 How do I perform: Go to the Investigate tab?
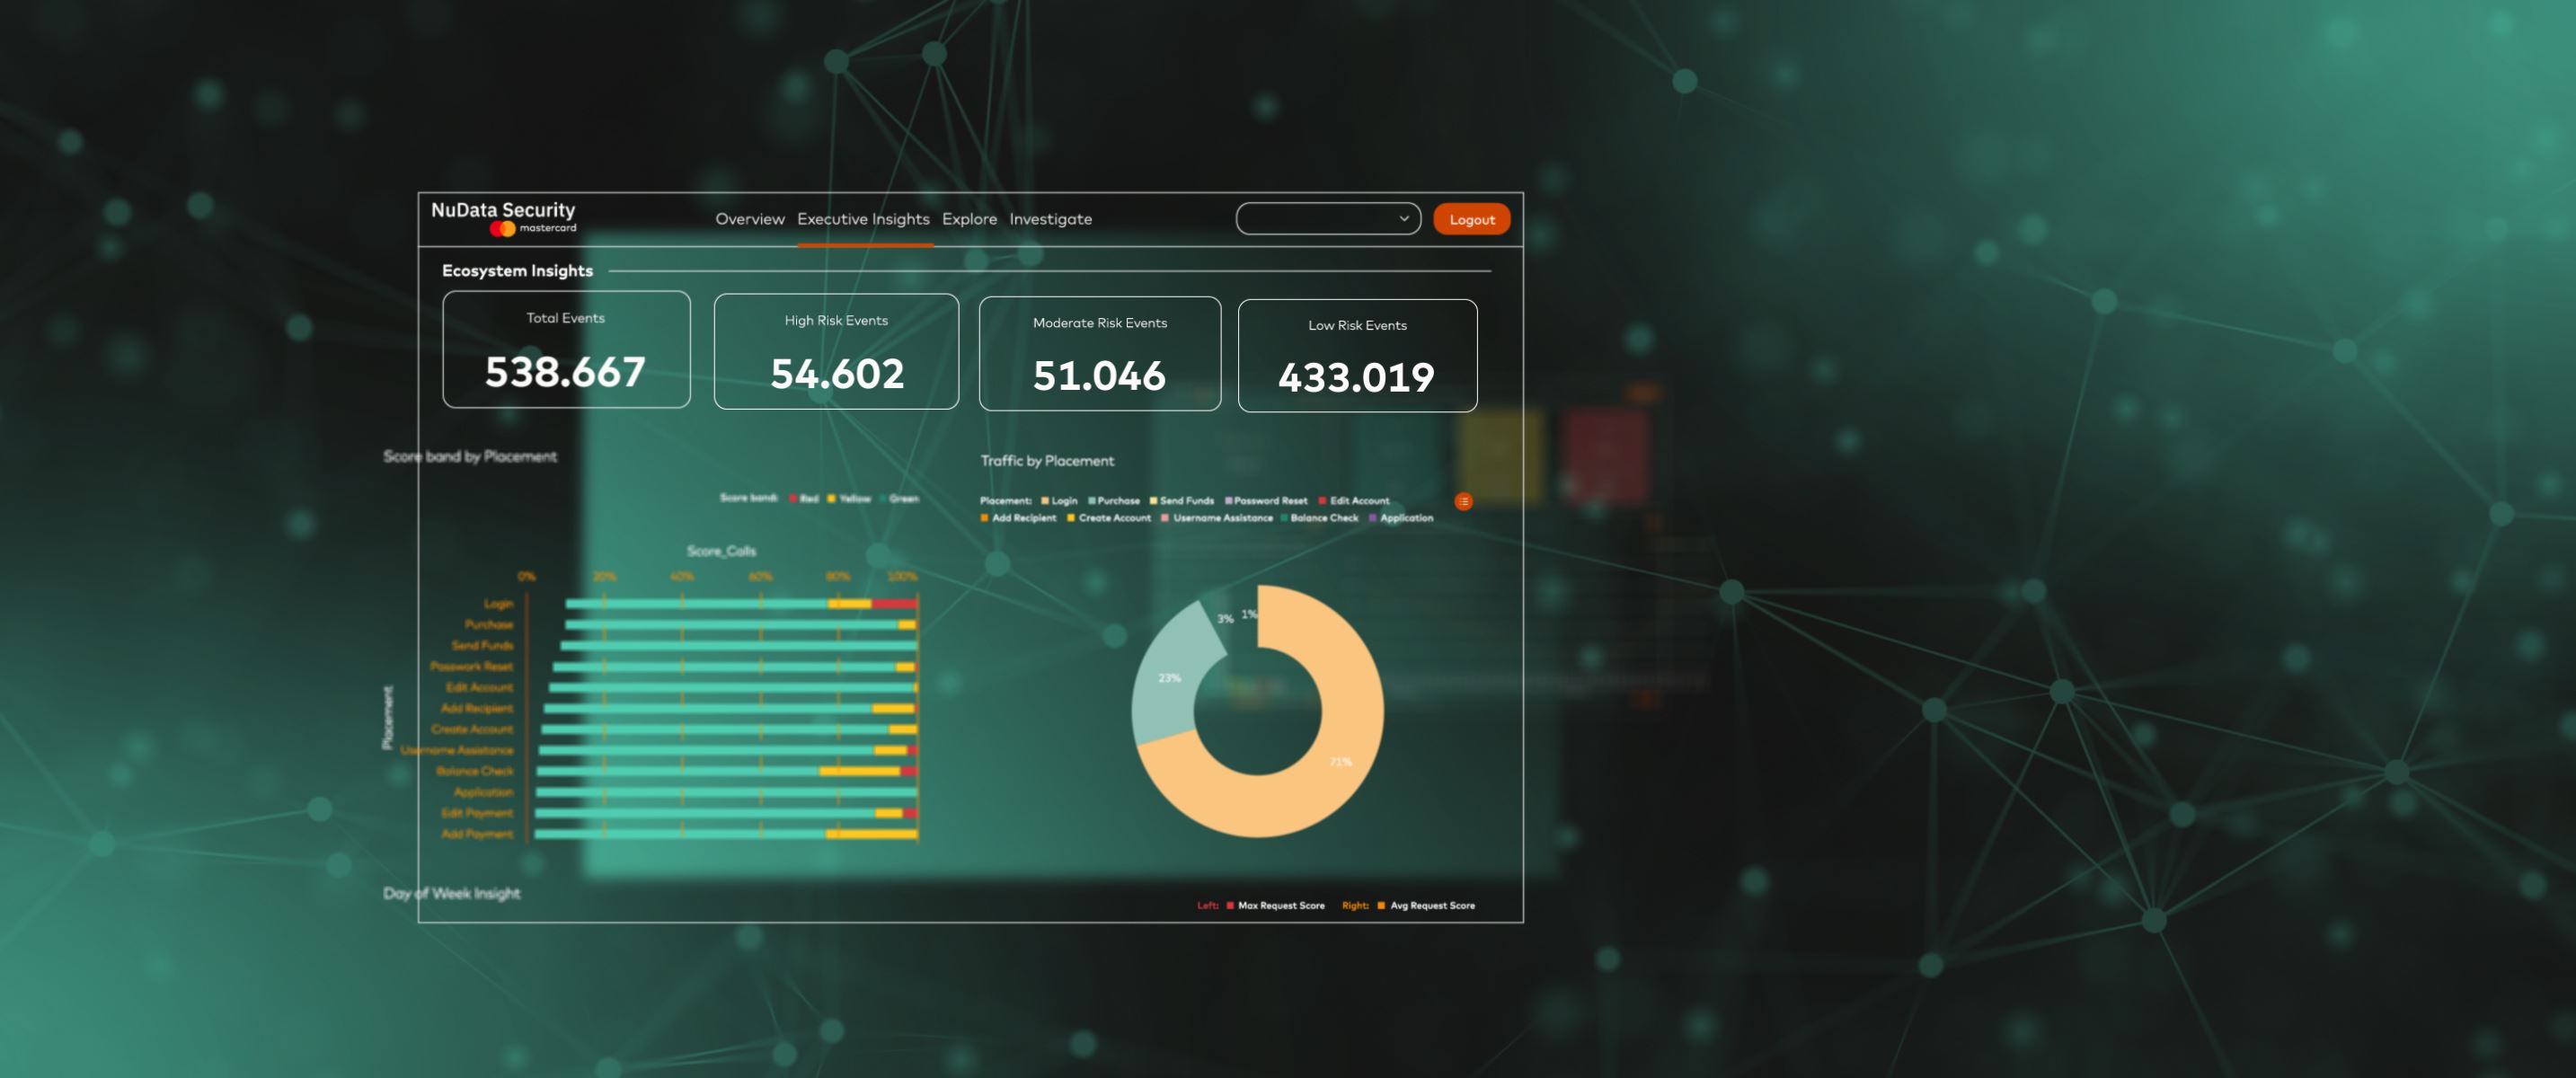(1050, 219)
